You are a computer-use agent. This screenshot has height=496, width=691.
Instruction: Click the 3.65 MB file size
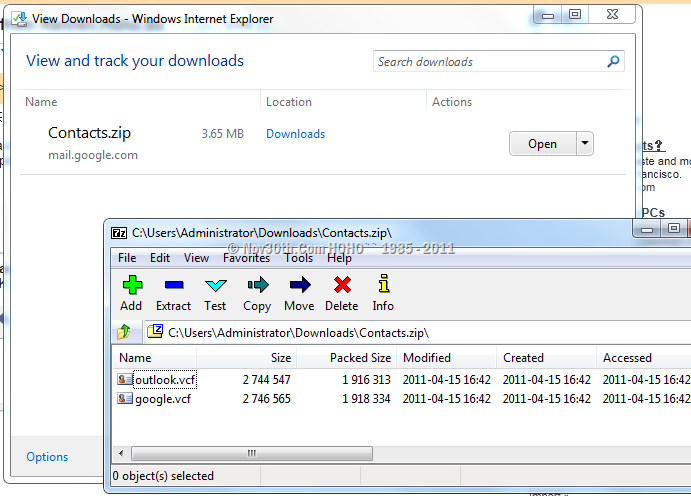[223, 134]
